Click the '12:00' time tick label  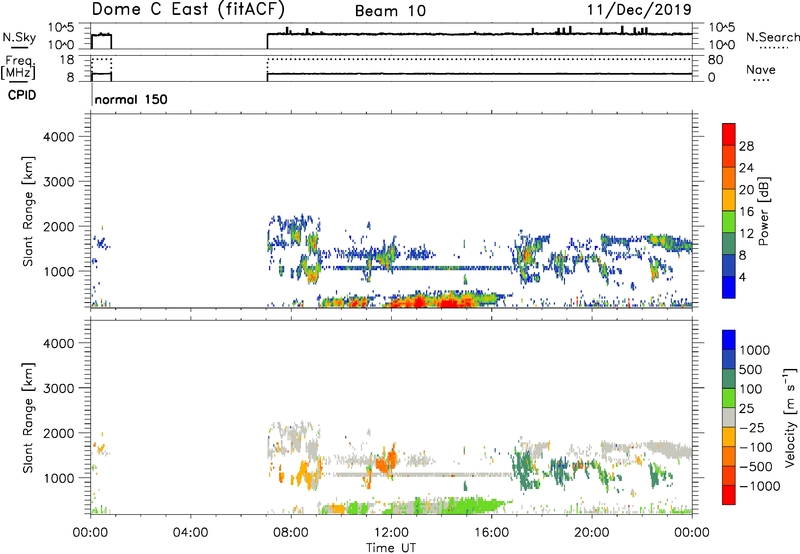tap(391, 533)
